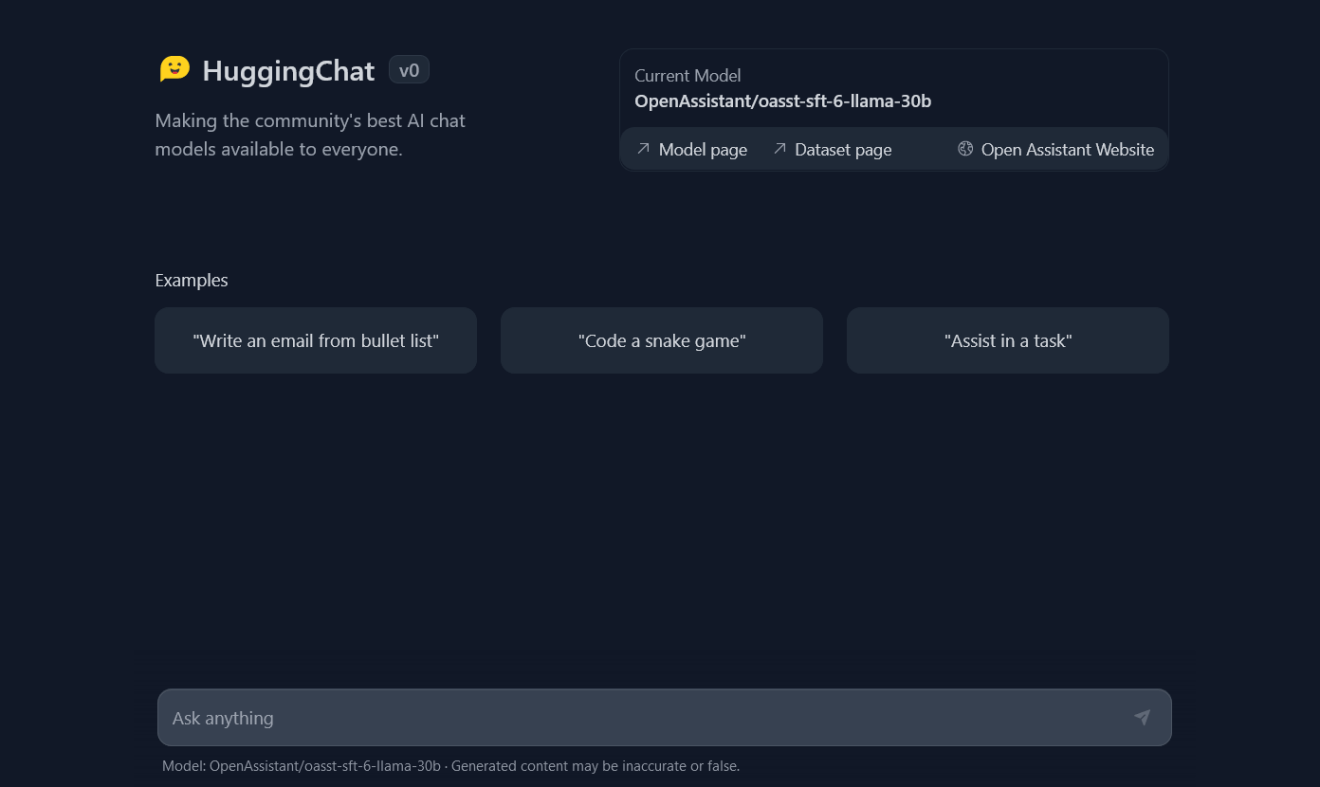
Task: Open the Model page link
Action: [x=702, y=150]
